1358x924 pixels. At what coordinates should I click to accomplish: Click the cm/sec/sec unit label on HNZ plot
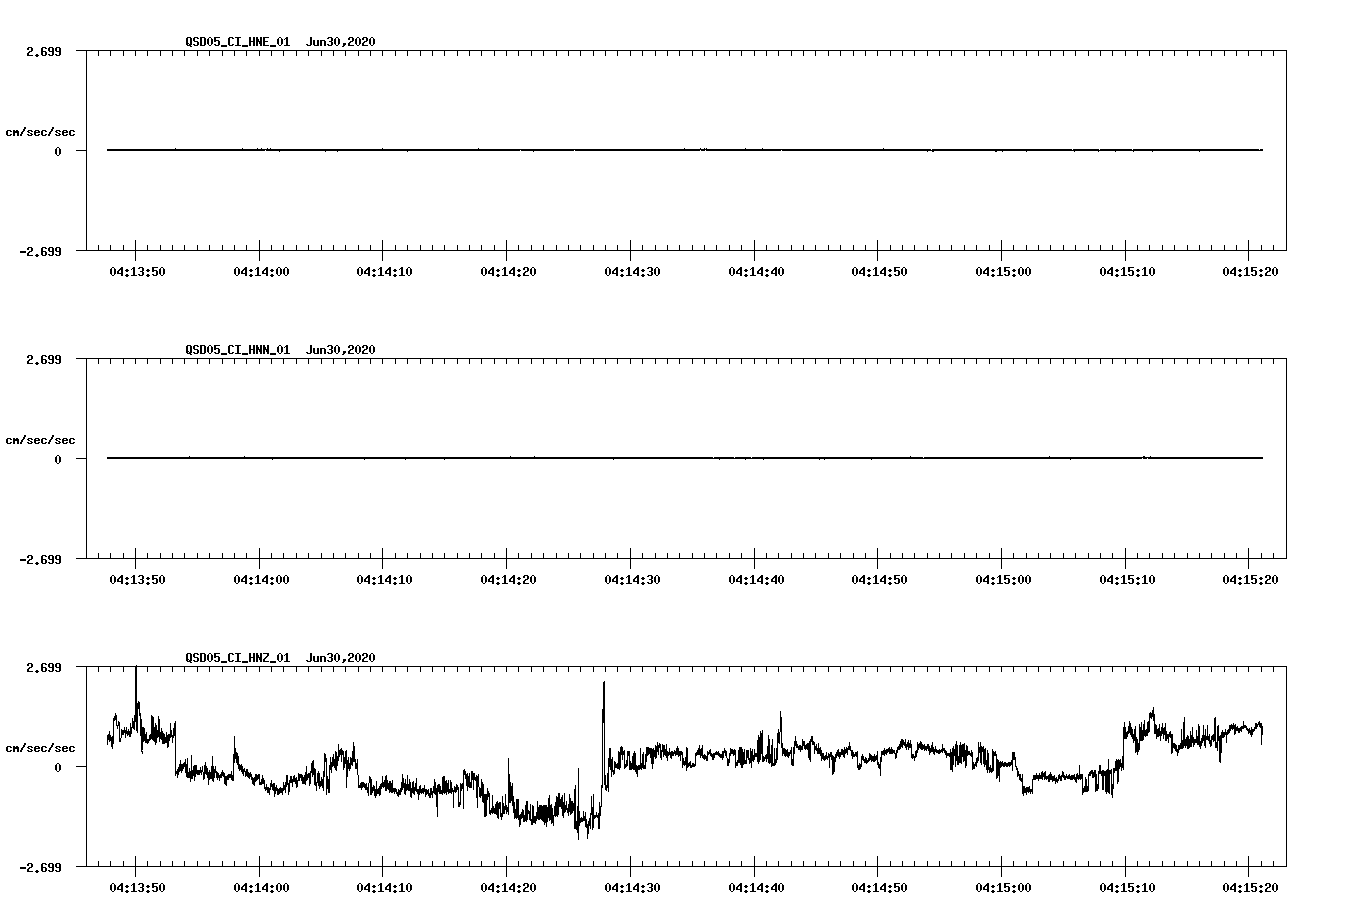[x=40, y=748]
